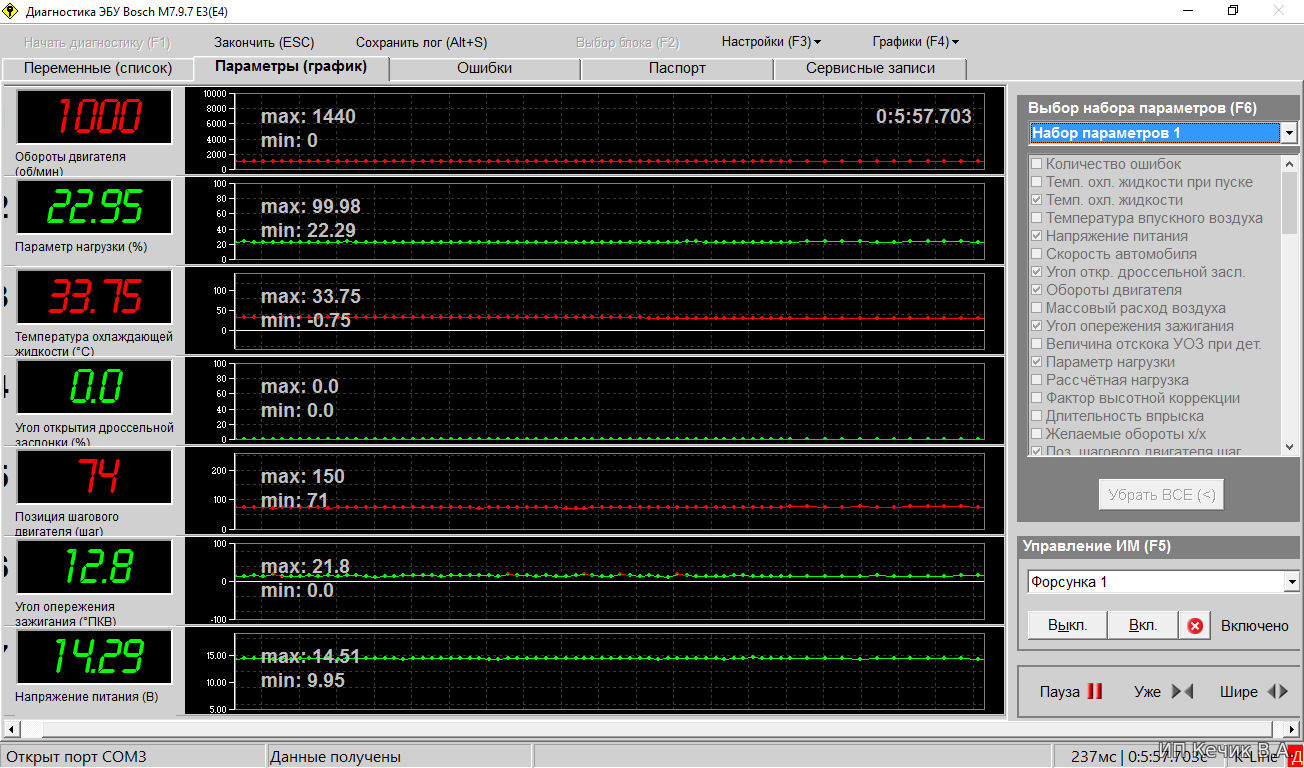Click stepper position 74 display
Screen dimensions: 1304x768
(95, 477)
